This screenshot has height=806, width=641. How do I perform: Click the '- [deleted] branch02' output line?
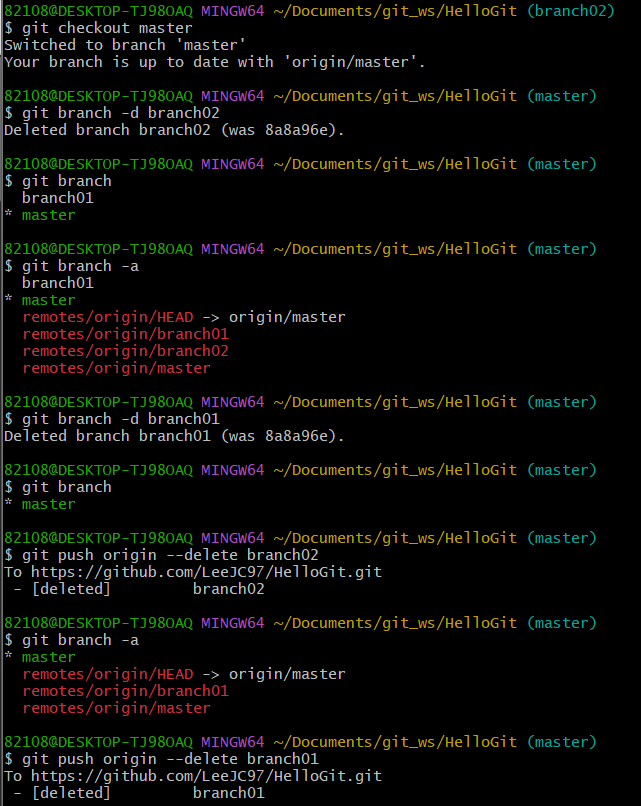pyautogui.click(x=139, y=589)
